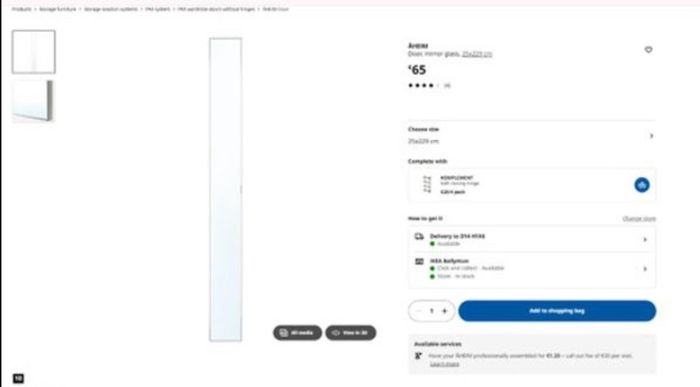Add to shopping bag
This screenshot has width=700, height=387.
tap(557, 311)
